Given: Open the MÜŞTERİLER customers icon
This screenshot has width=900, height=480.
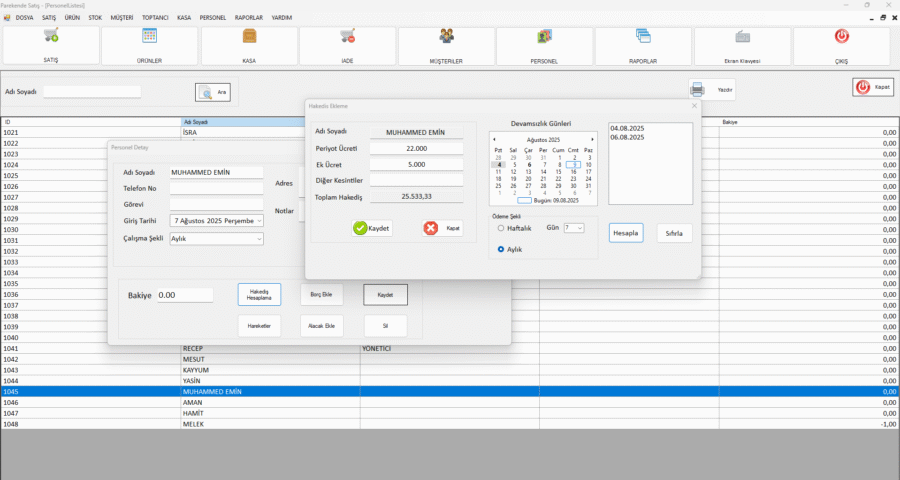Looking at the screenshot, I should point(446,37).
